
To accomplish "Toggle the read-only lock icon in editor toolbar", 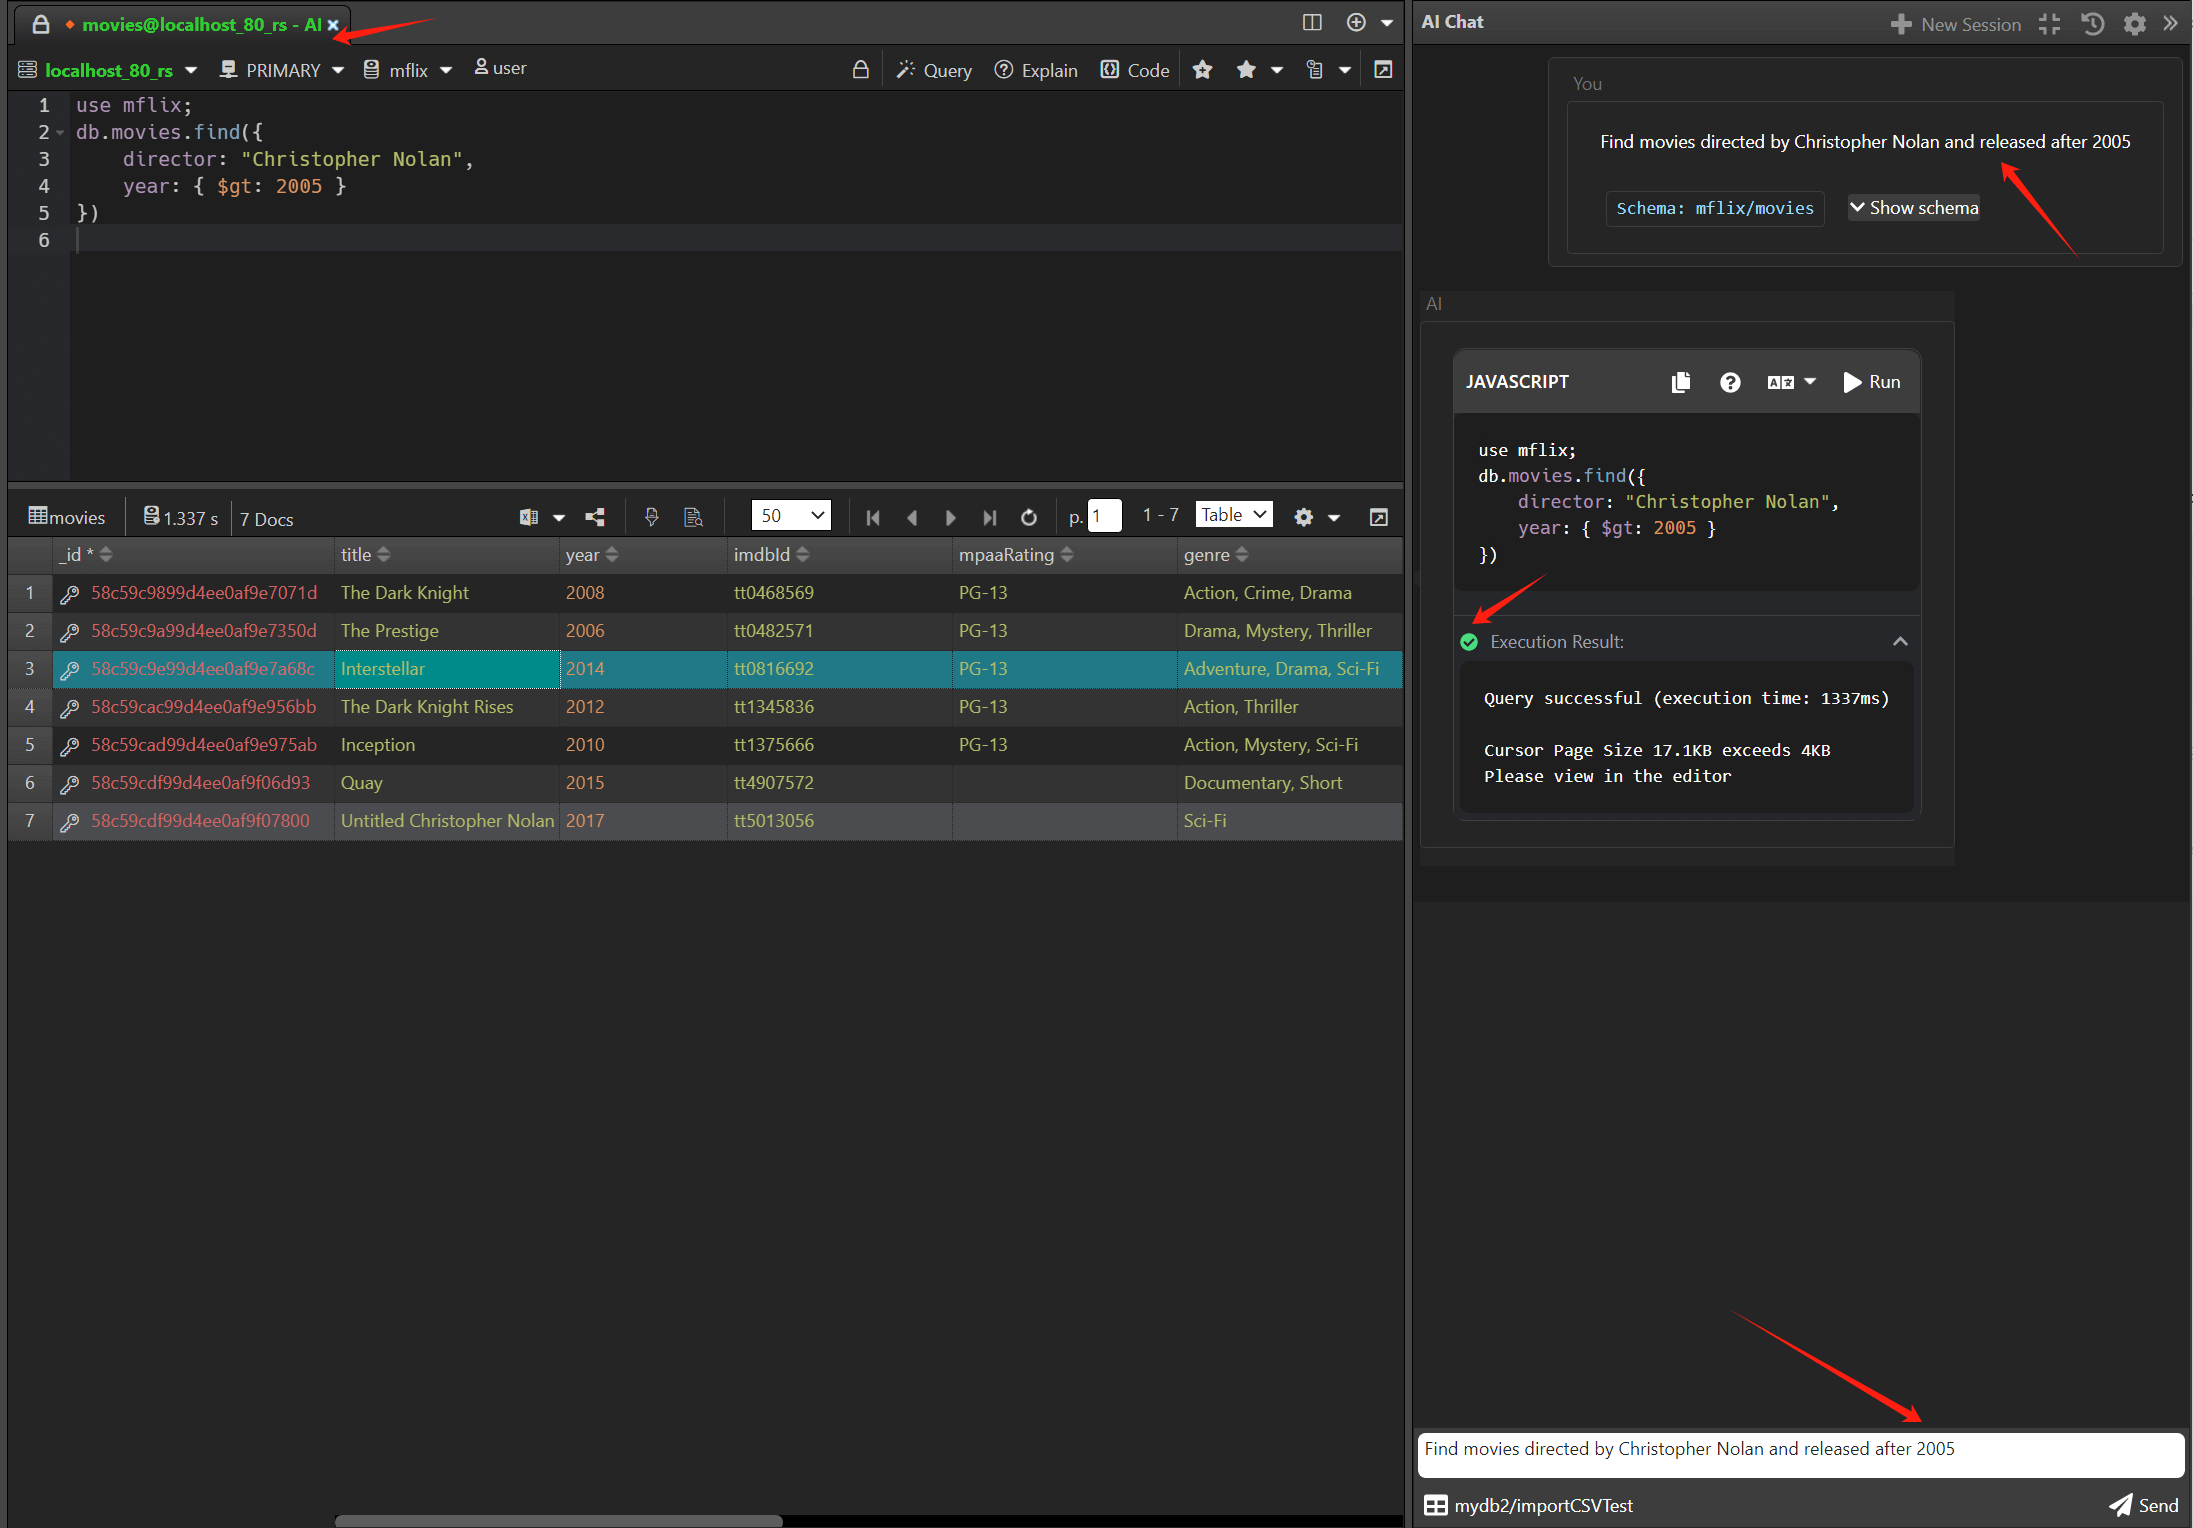I will [x=860, y=70].
